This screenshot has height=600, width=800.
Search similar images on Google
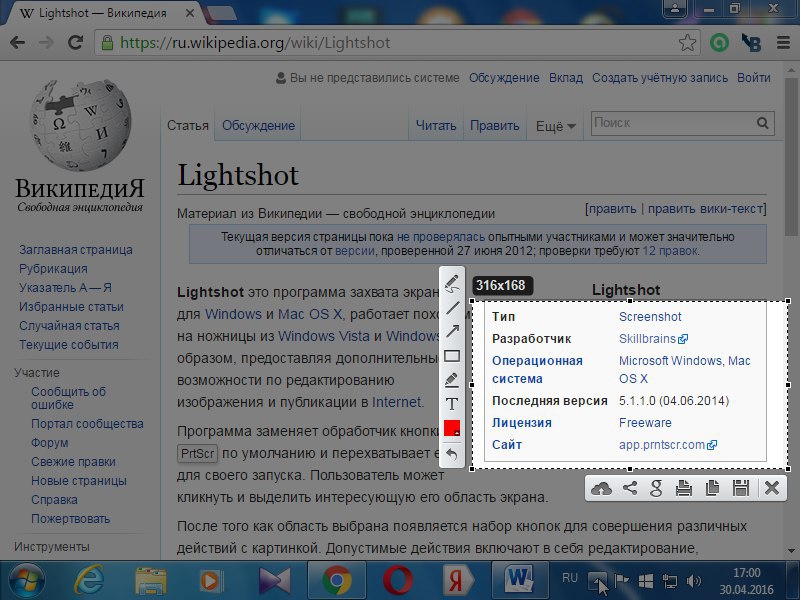(657, 488)
